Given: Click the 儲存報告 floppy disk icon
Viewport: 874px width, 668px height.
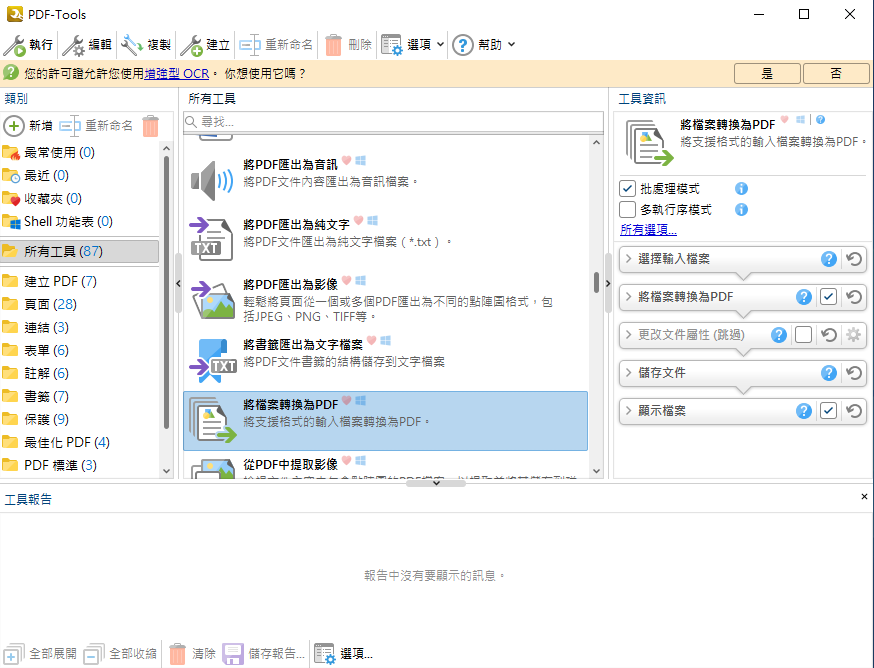Looking at the screenshot, I should click(x=233, y=654).
